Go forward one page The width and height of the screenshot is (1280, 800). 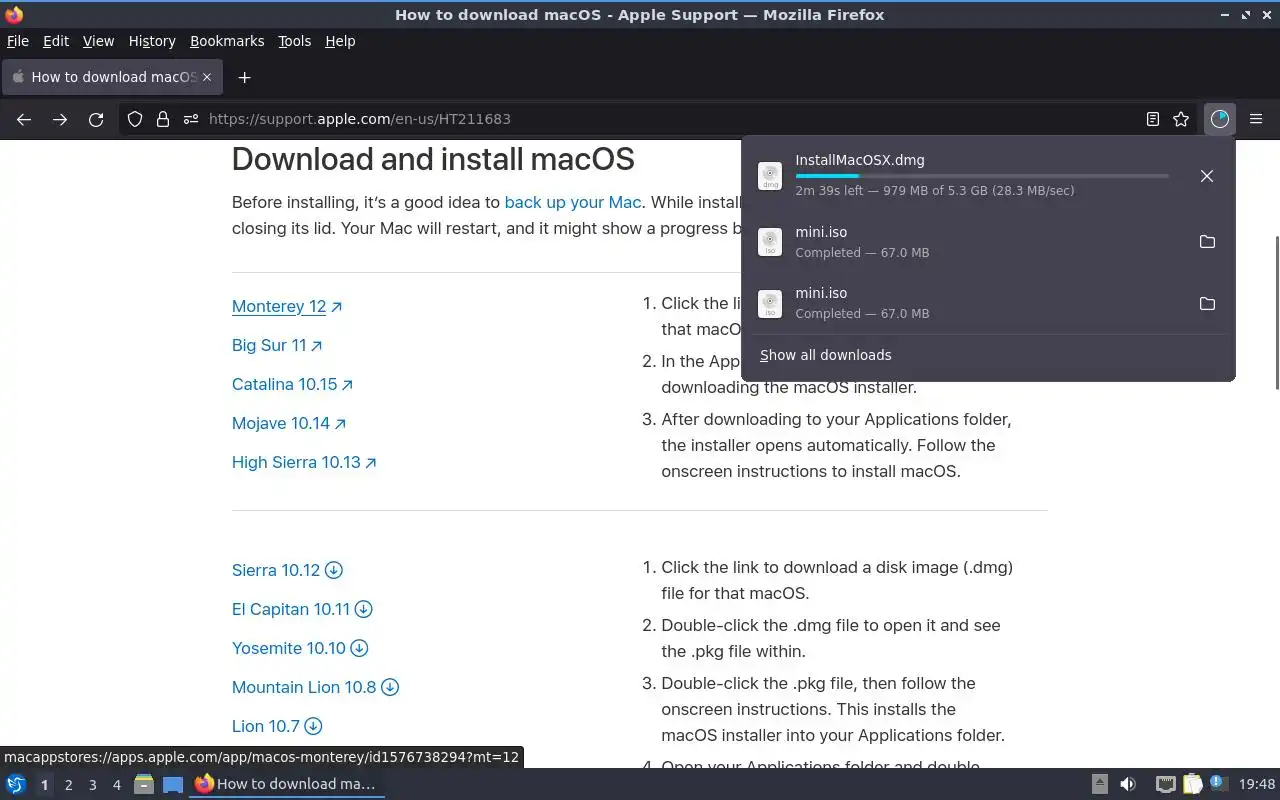pos(60,119)
